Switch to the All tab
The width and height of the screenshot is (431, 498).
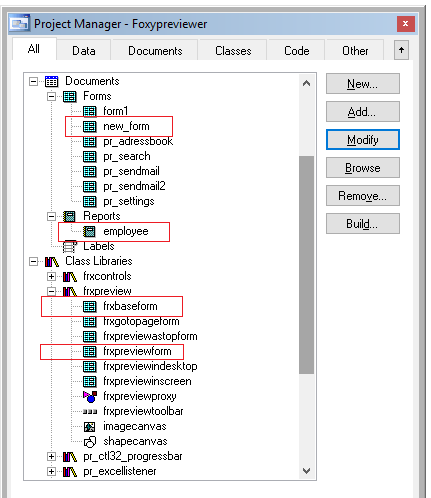tap(34, 49)
